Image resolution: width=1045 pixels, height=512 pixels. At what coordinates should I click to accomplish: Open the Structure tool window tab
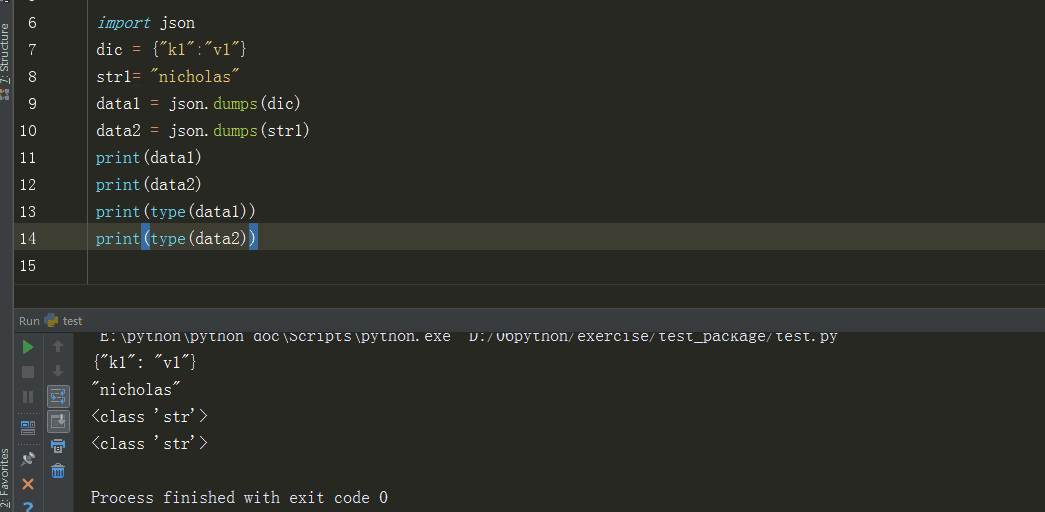(x=5, y=60)
